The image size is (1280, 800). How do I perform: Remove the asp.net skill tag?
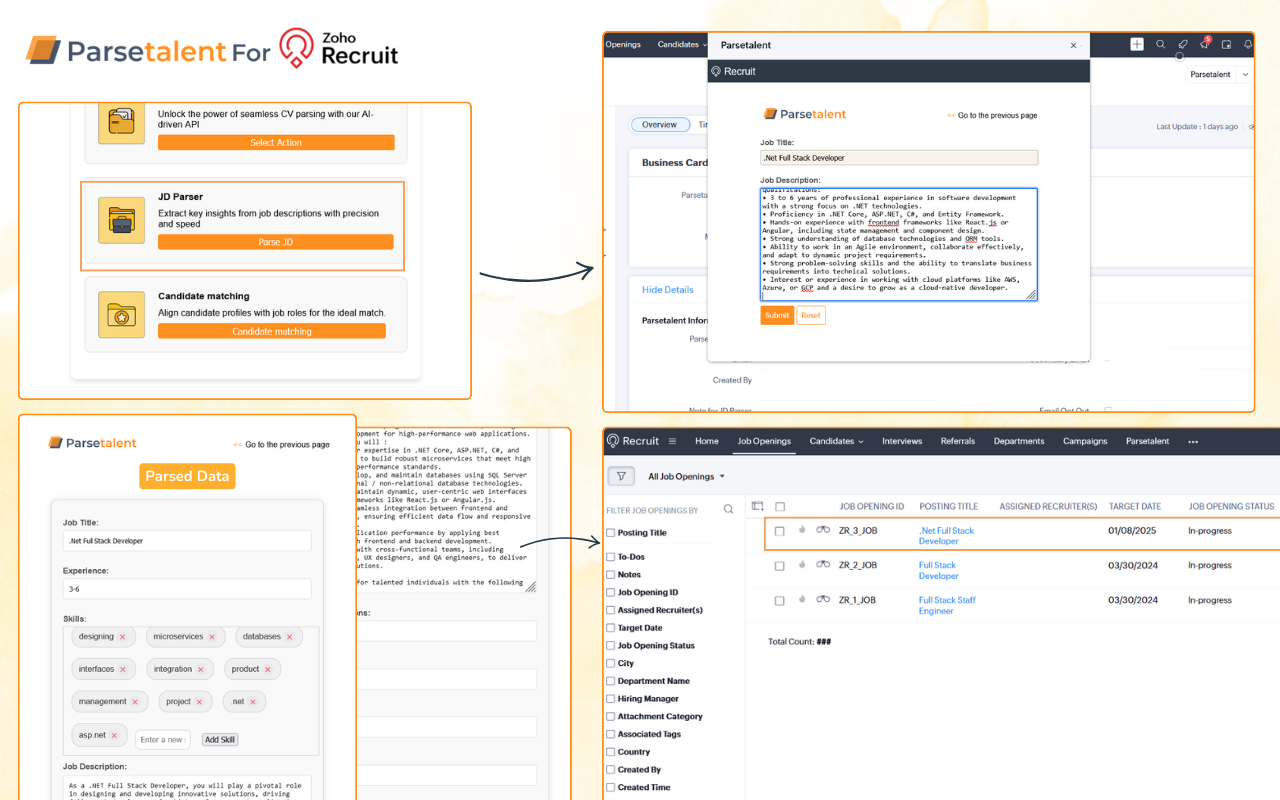pos(114,735)
